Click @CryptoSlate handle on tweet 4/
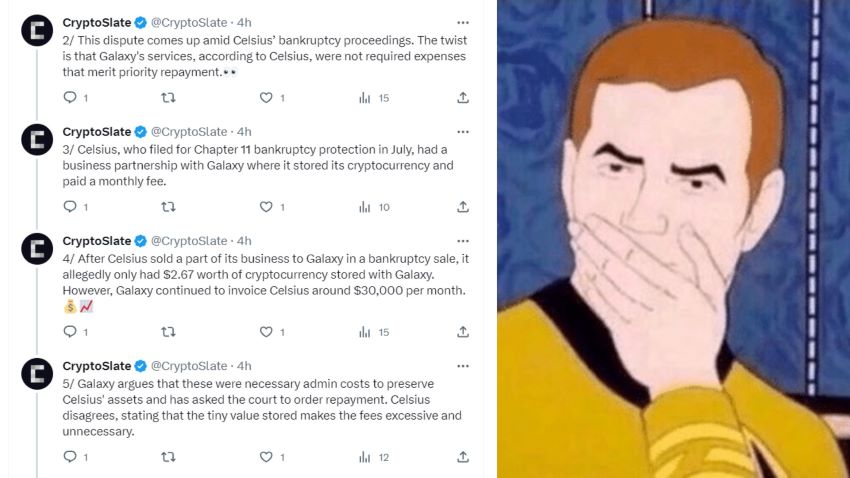 pos(189,241)
